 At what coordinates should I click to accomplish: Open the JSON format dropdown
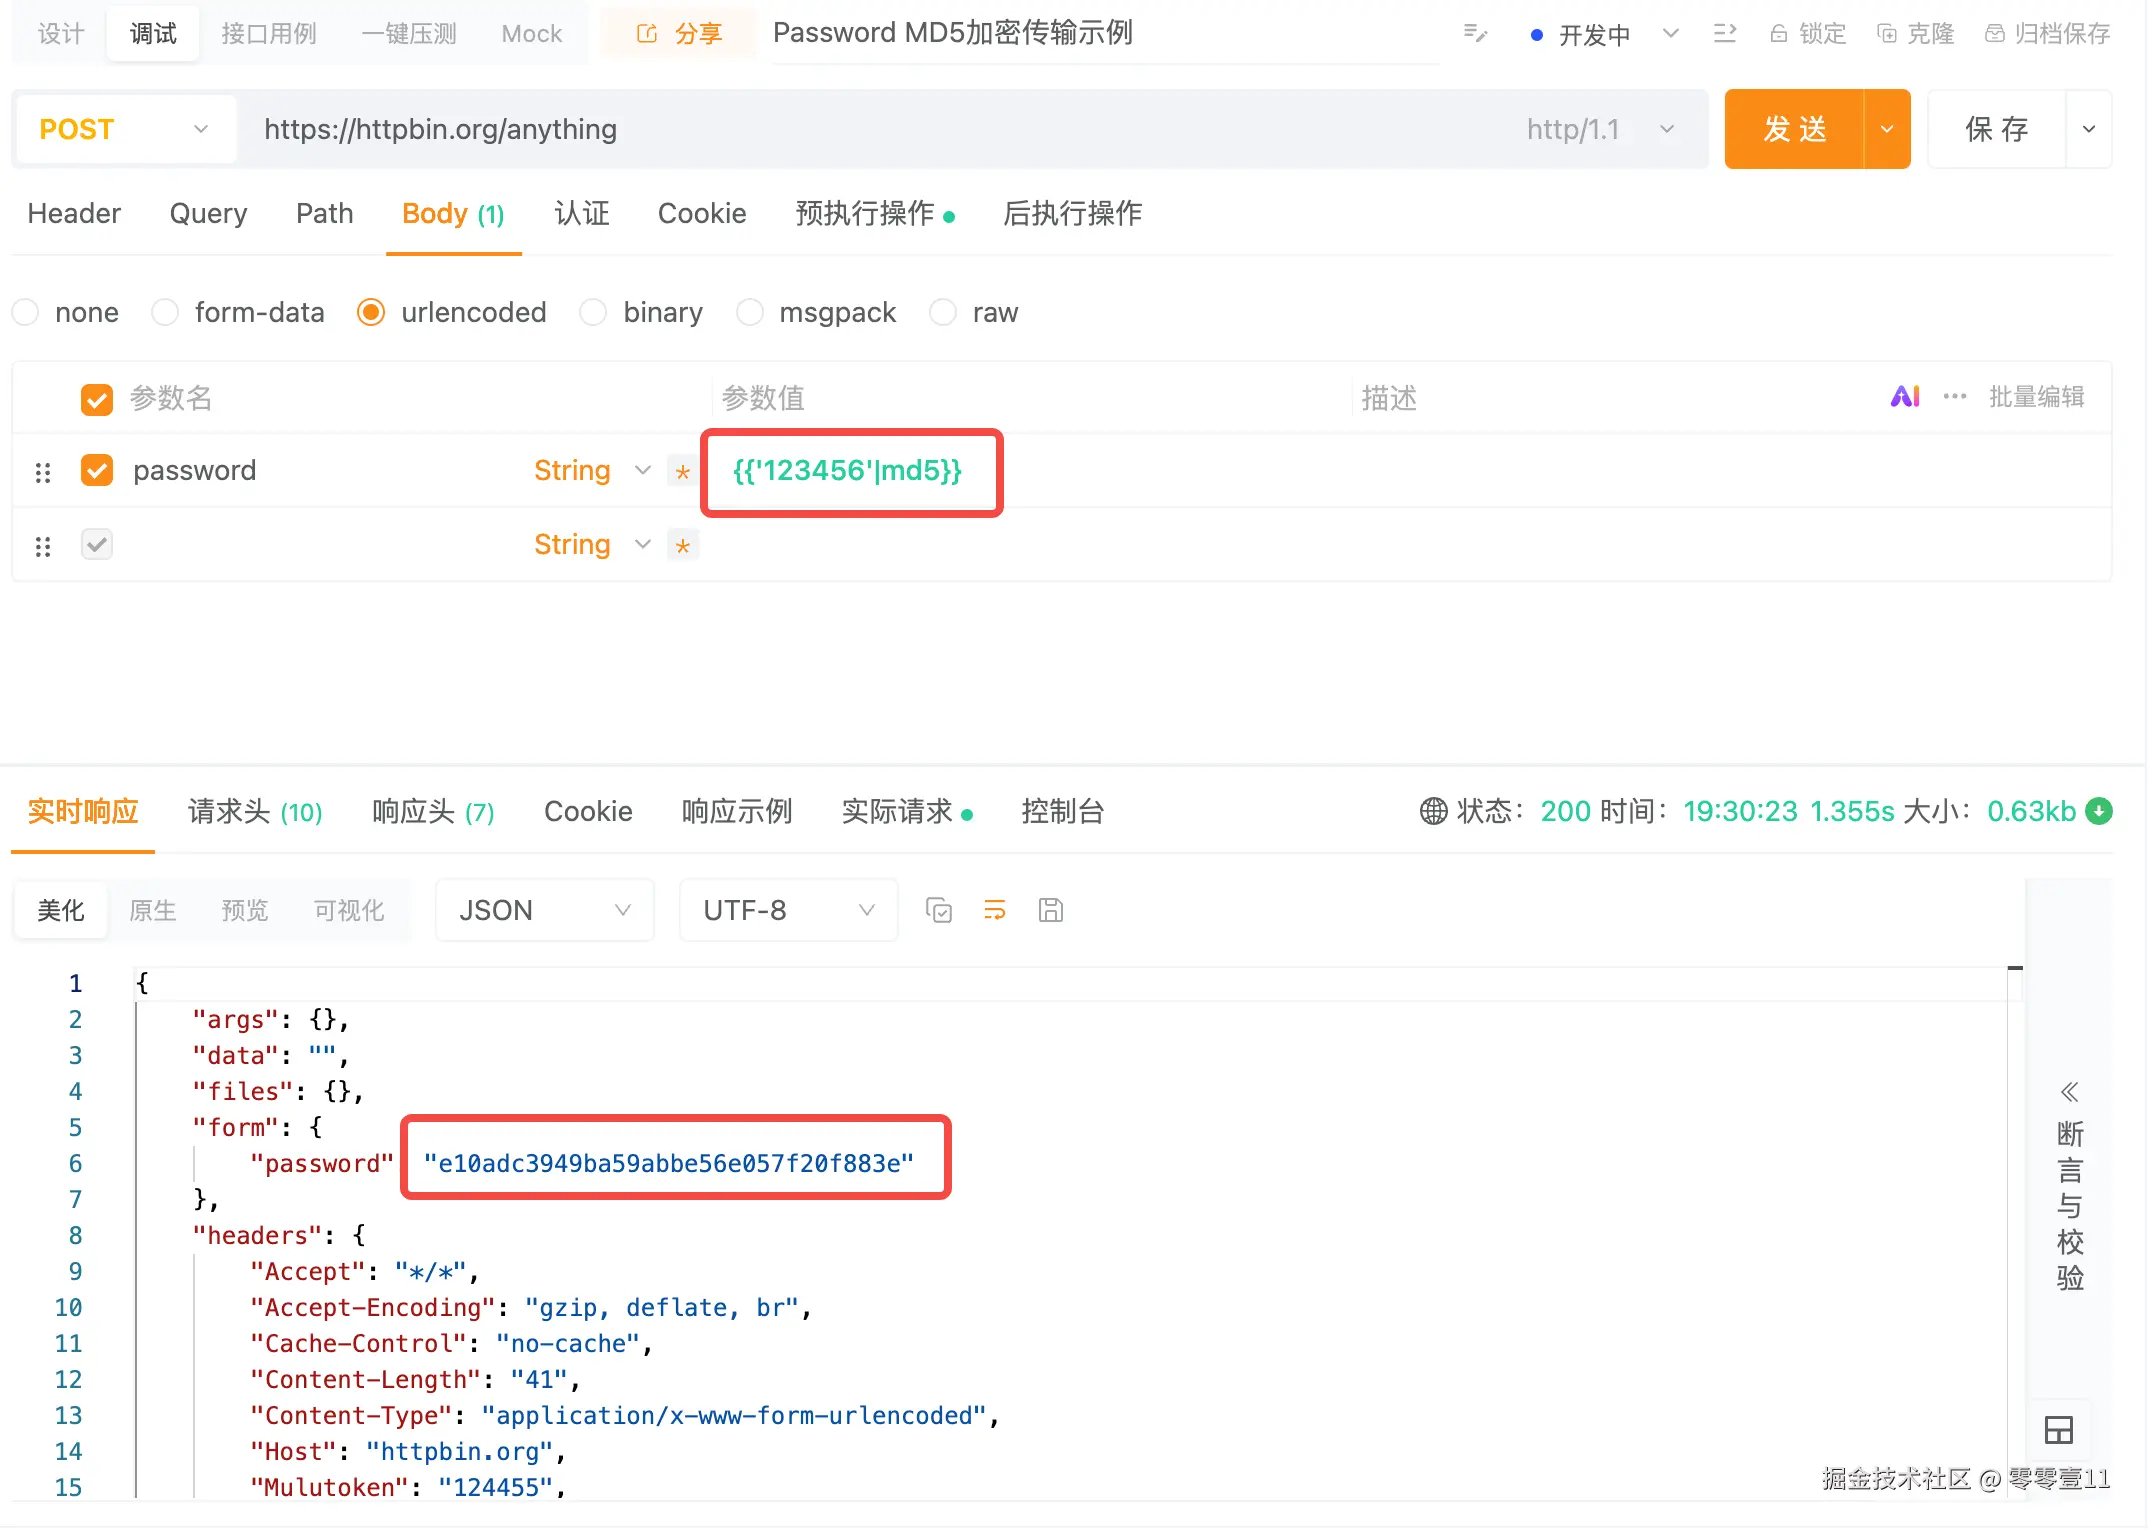pyautogui.click(x=544, y=910)
